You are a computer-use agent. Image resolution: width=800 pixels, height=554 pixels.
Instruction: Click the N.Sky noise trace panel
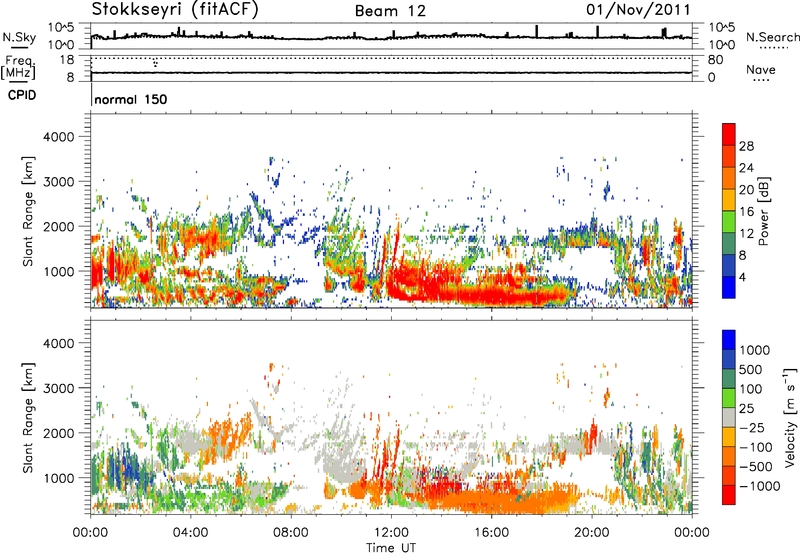coord(391,36)
